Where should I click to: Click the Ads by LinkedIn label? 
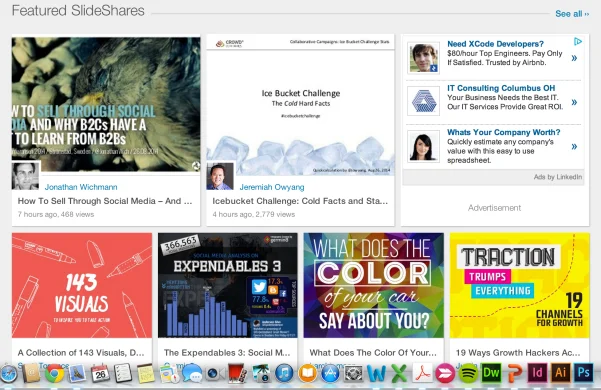558,177
